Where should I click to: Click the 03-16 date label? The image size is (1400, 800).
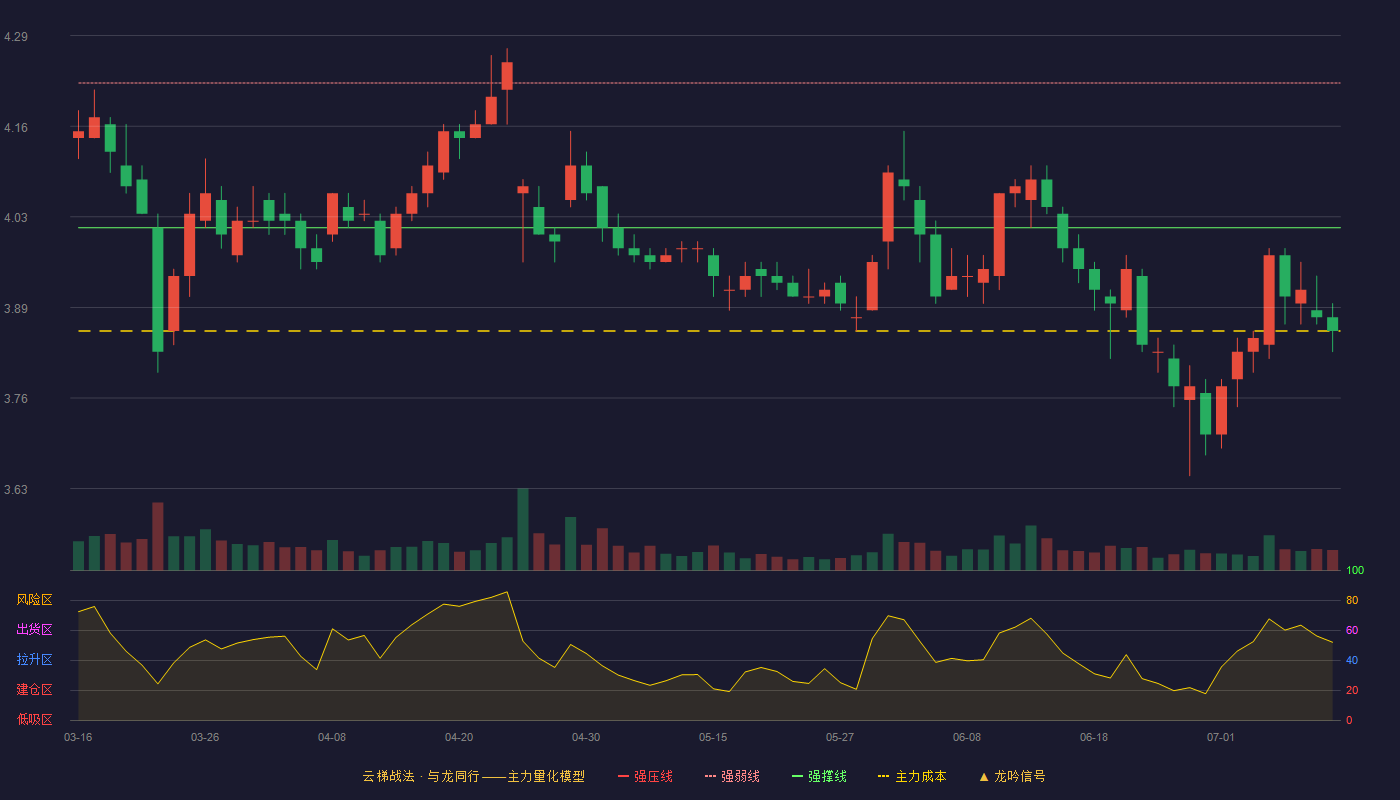78,737
